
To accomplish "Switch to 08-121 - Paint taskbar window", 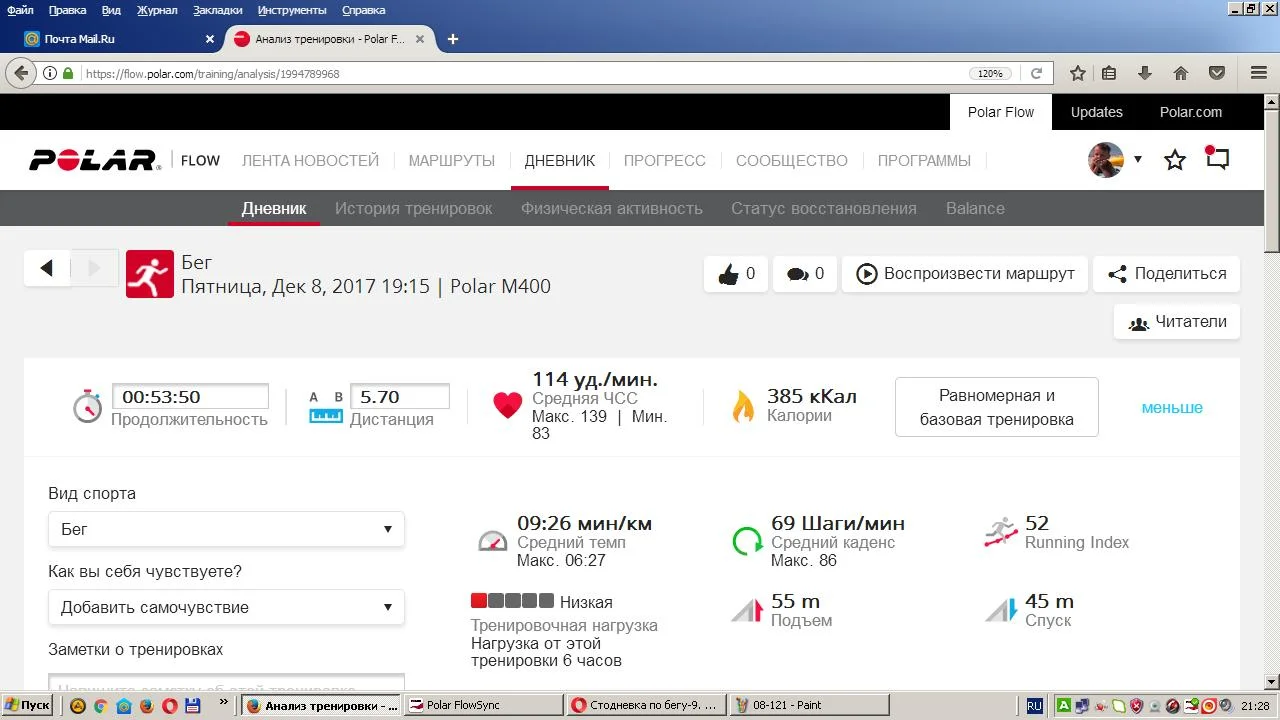I will point(809,705).
